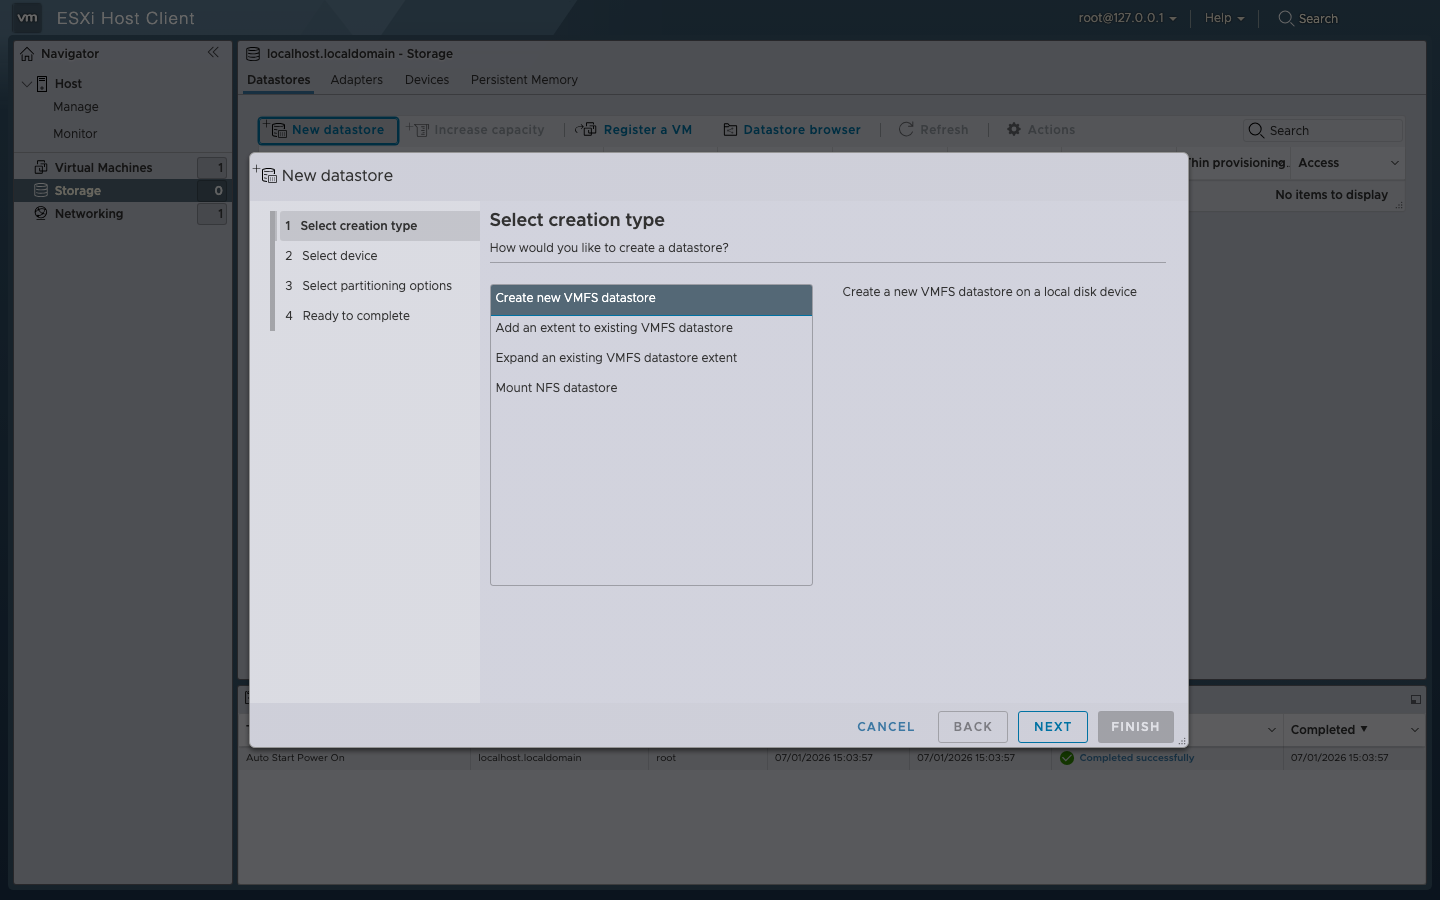Open the Completed column sort dropdown

[x=1414, y=730]
